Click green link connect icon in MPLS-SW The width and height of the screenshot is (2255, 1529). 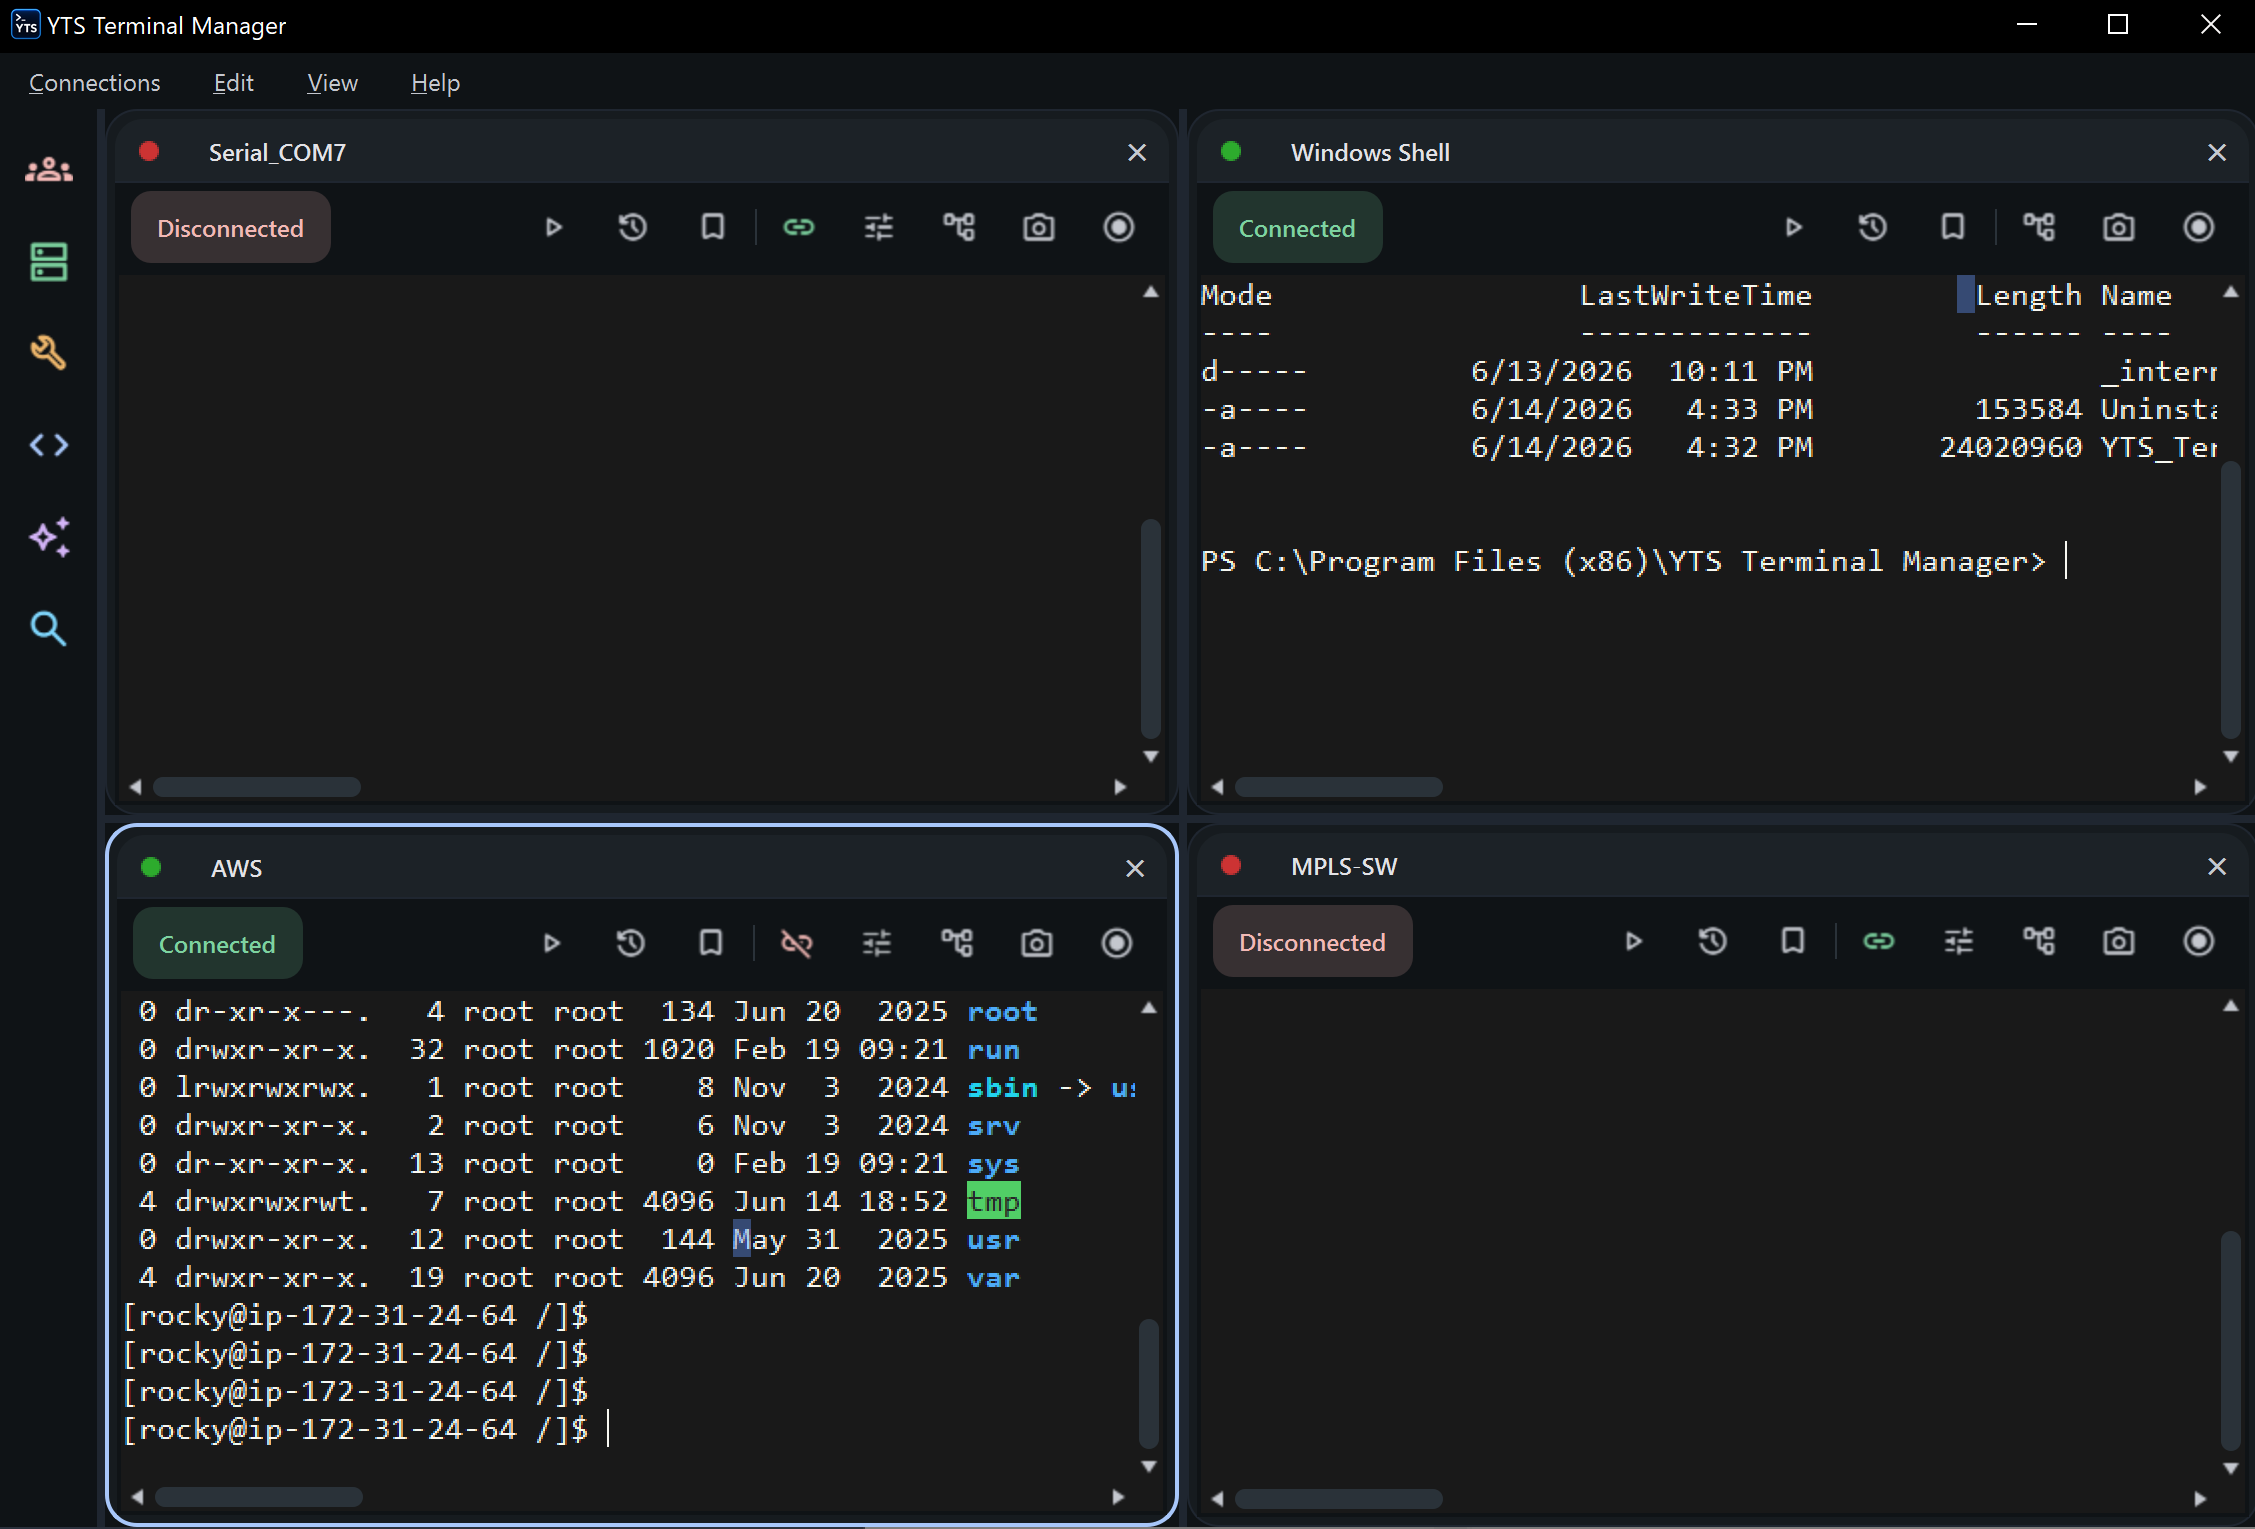[x=1878, y=941]
